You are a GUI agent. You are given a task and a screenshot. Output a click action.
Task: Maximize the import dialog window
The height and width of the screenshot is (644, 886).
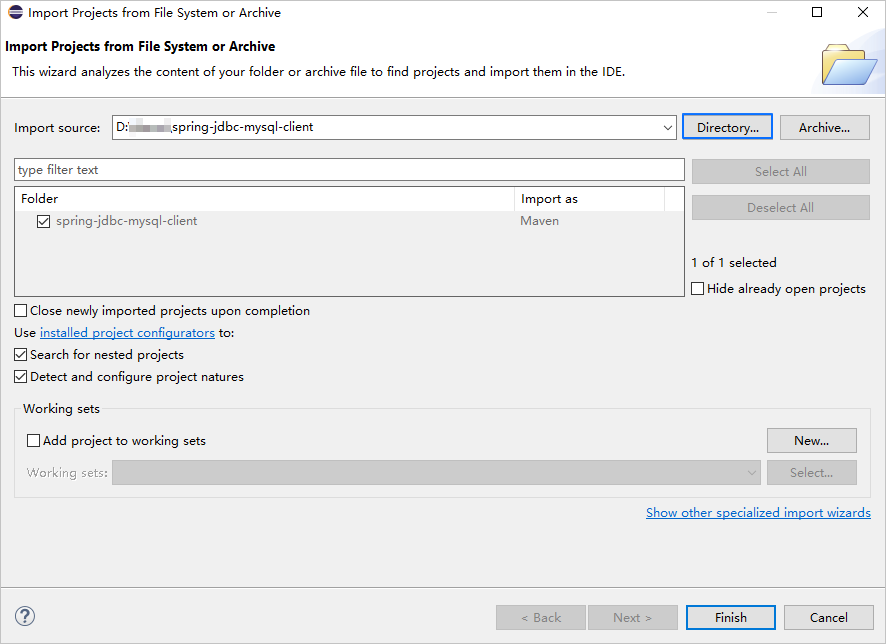[x=817, y=13]
